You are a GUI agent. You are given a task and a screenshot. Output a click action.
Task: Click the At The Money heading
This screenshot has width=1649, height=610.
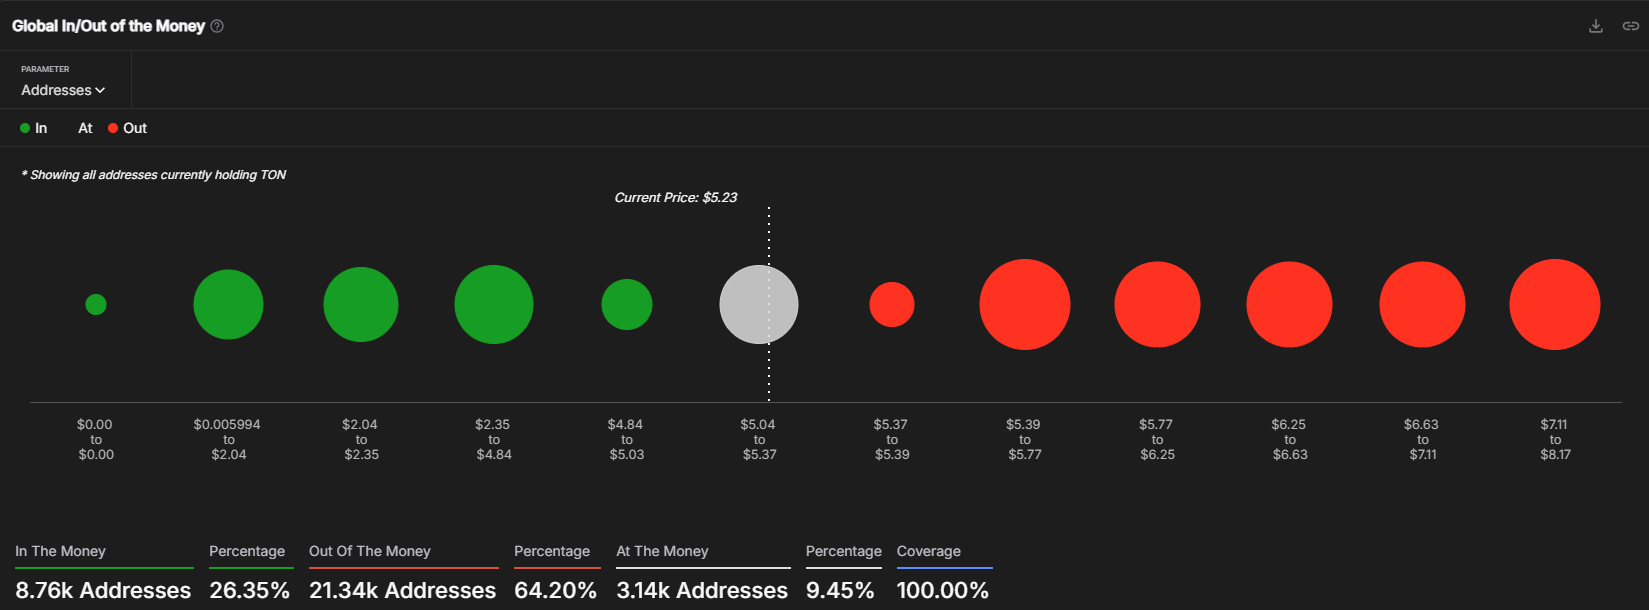pos(662,551)
